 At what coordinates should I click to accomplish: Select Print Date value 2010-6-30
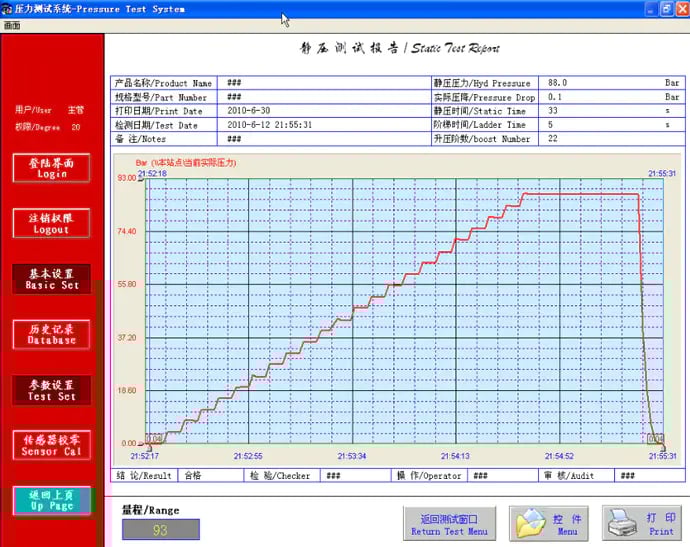[x=249, y=110]
